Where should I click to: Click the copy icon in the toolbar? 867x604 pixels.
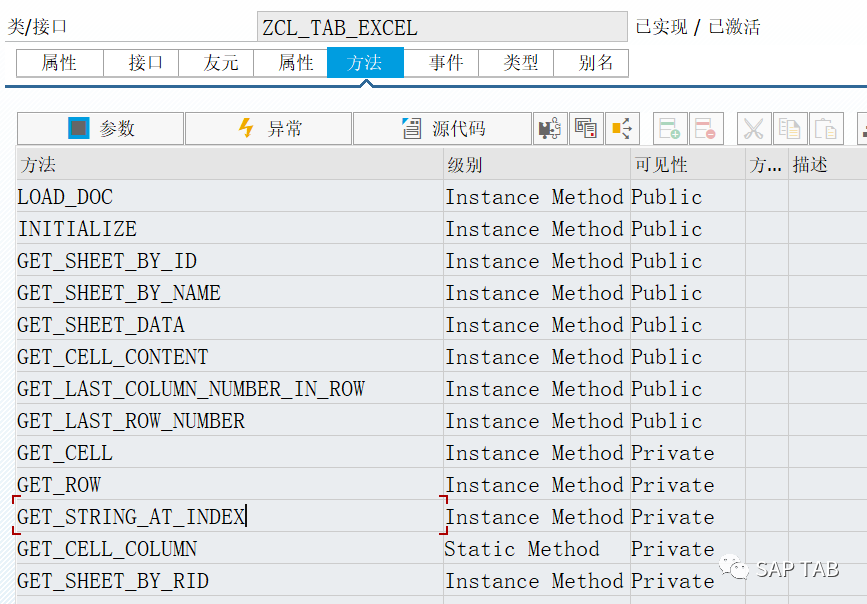790,129
